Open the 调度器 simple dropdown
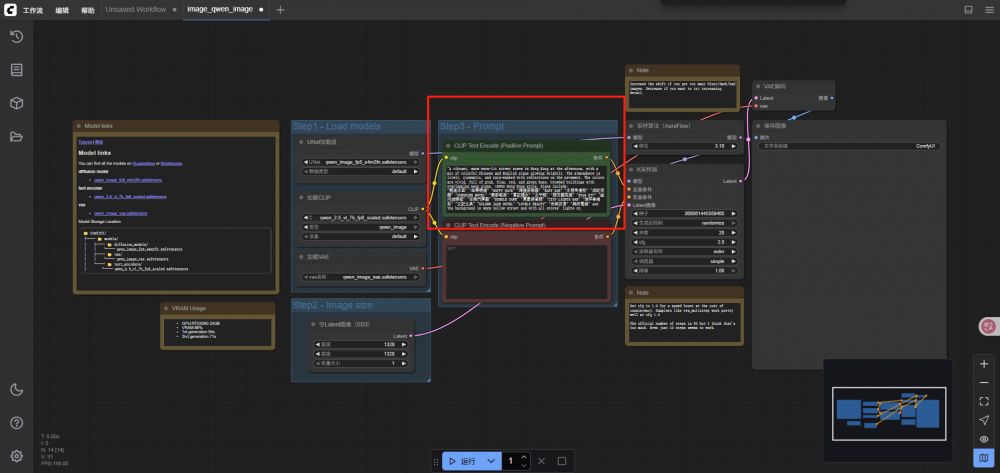Screen dimensions: 1000x473 tap(684, 261)
